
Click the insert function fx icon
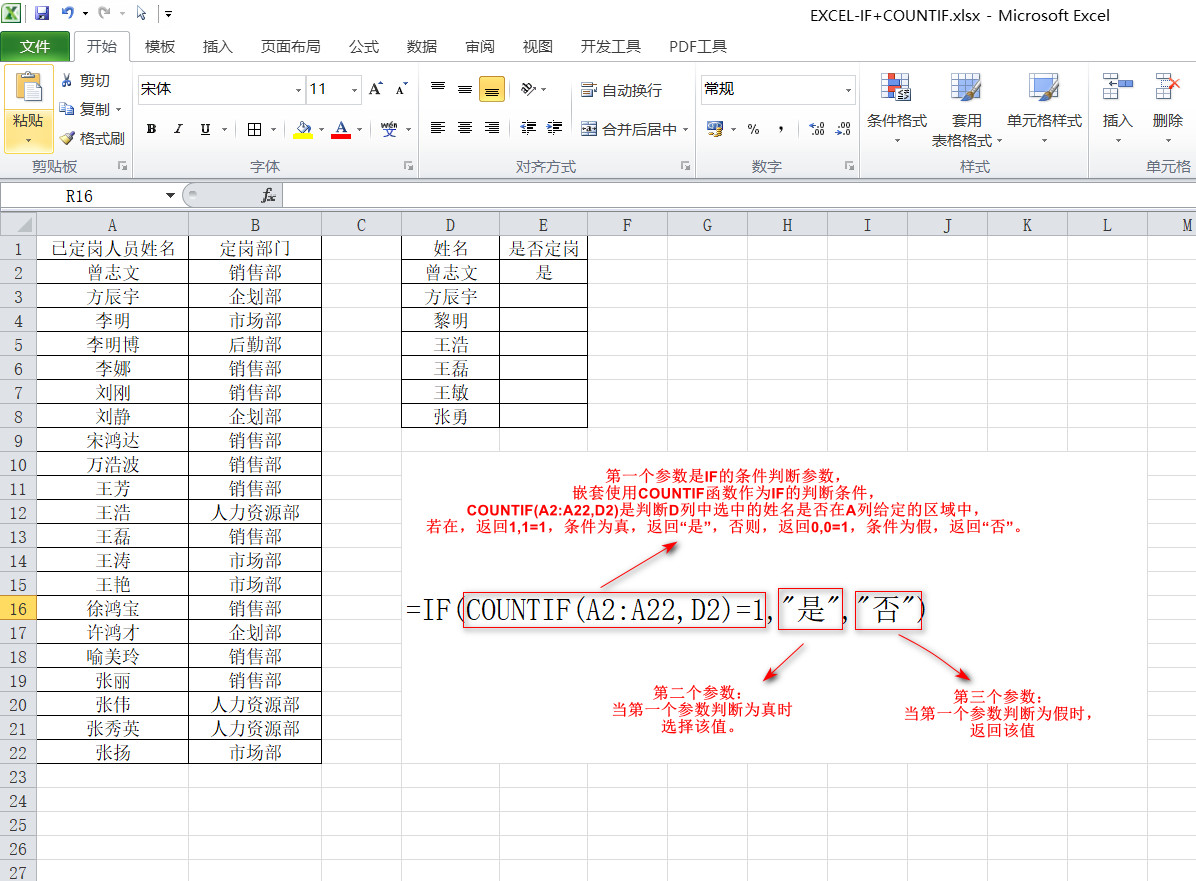tap(268, 196)
